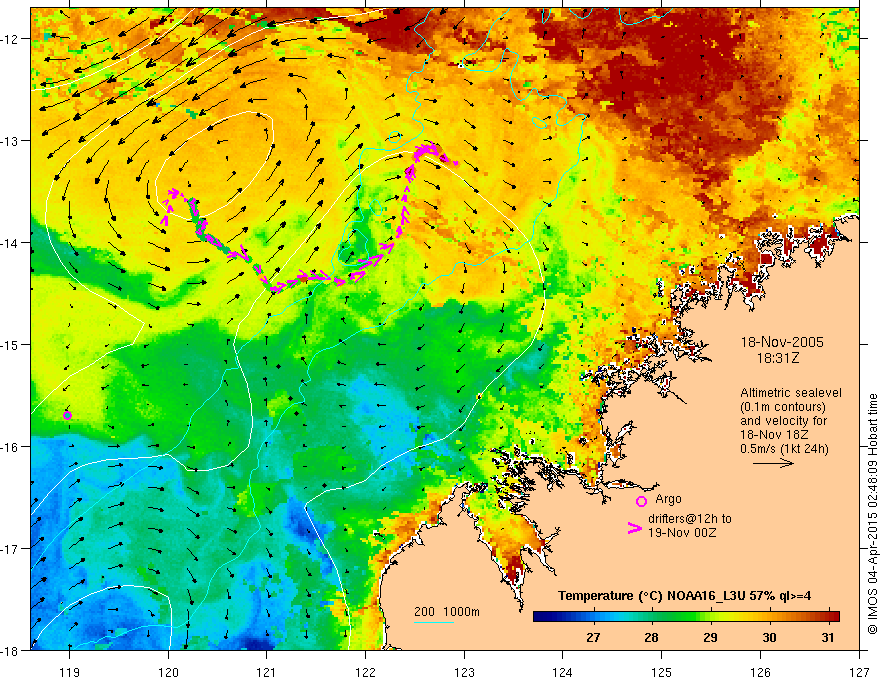Click the cyan 200 1000m depth line sample
The height and width of the screenshot is (680, 880).
click(x=434, y=622)
